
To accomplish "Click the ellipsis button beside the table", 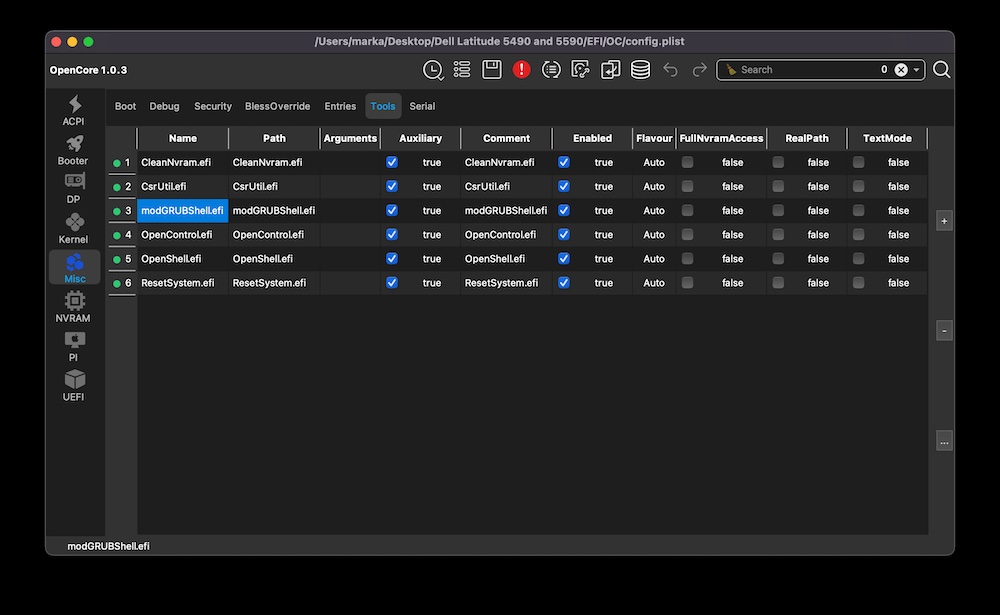I will (x=944, y=441).
